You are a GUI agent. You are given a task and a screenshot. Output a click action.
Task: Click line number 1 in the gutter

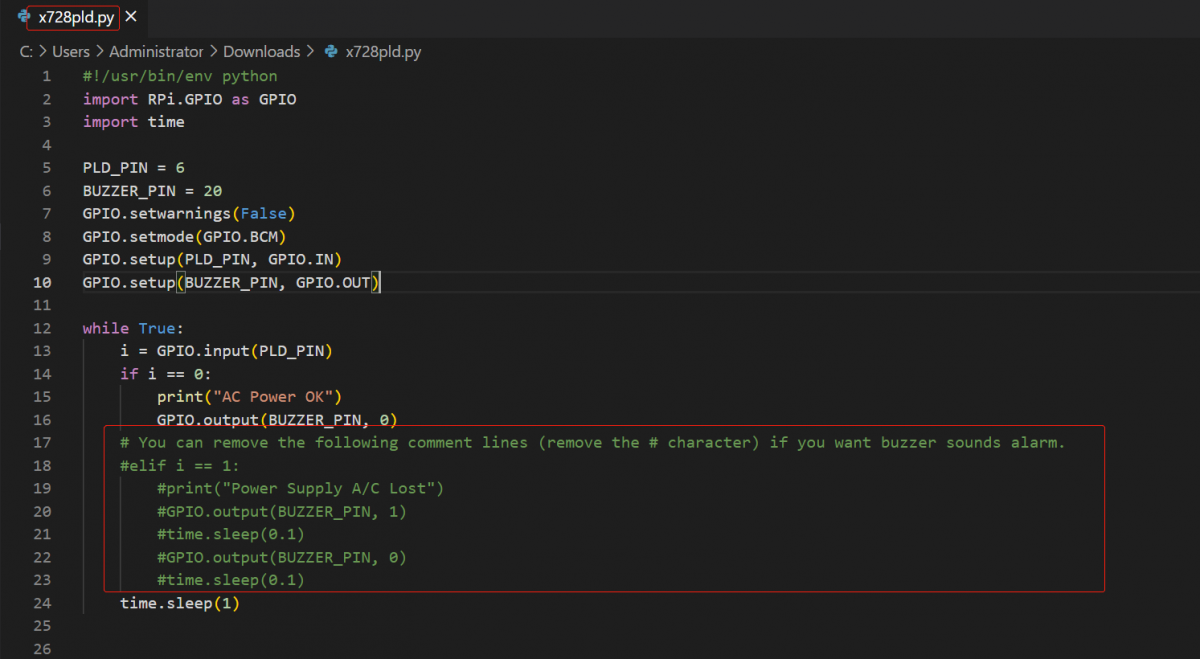46,76
